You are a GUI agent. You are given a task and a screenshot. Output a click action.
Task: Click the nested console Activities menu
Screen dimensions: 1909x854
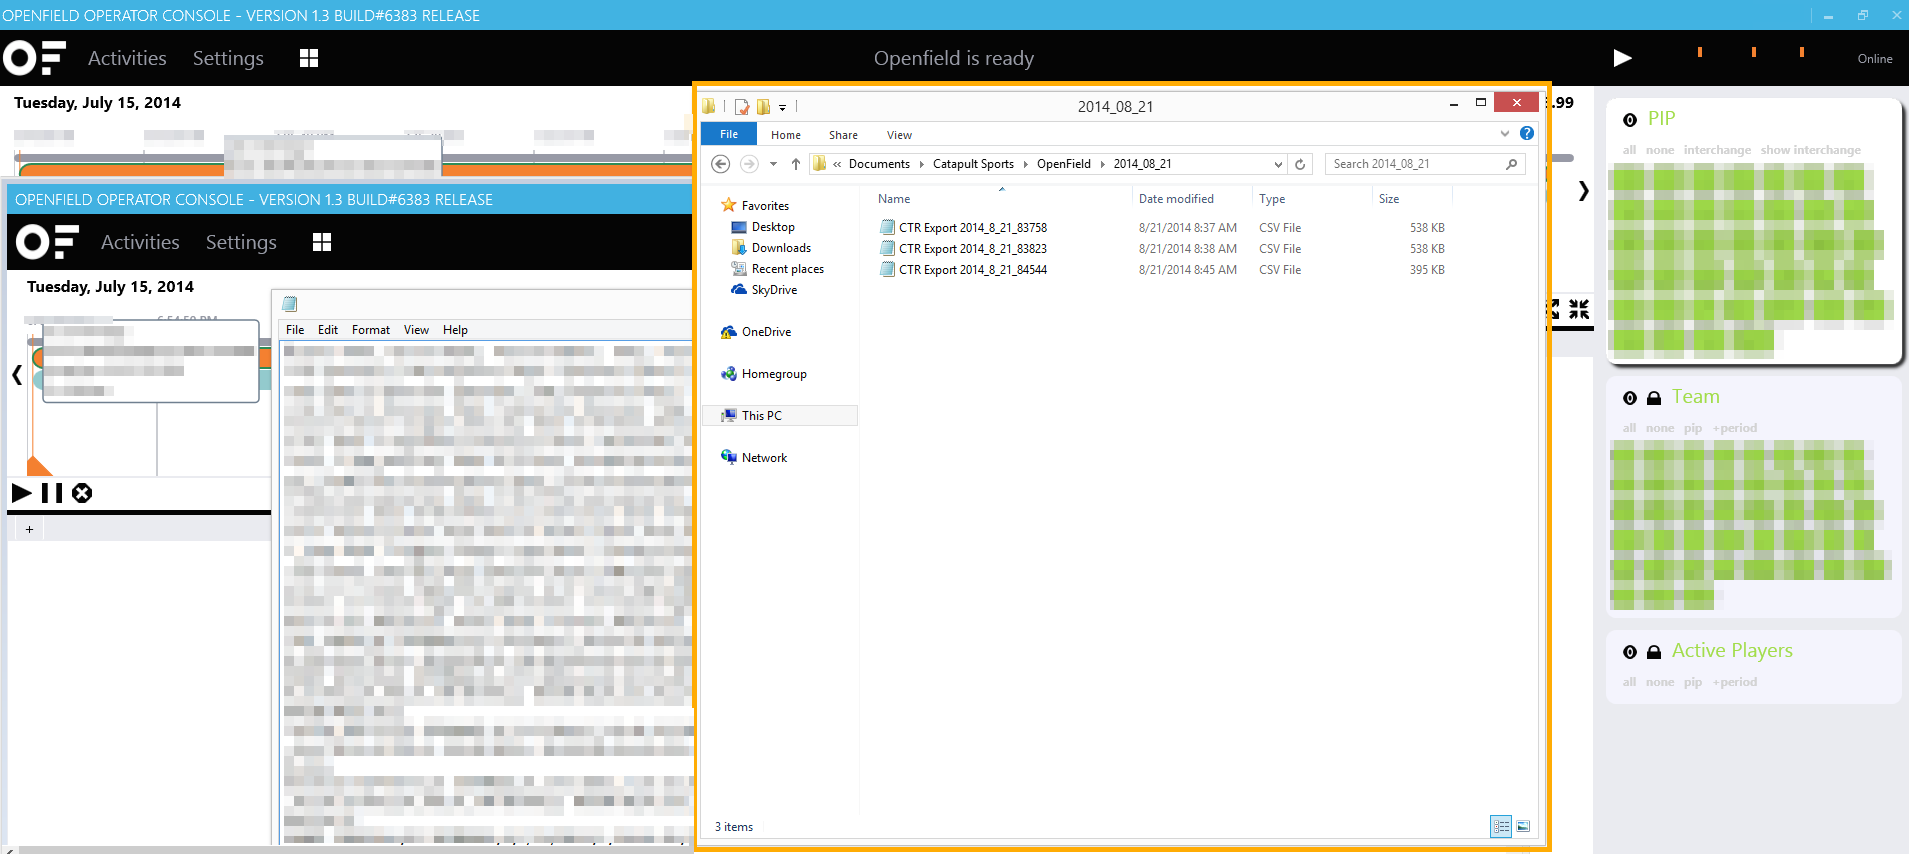(140, 242)
